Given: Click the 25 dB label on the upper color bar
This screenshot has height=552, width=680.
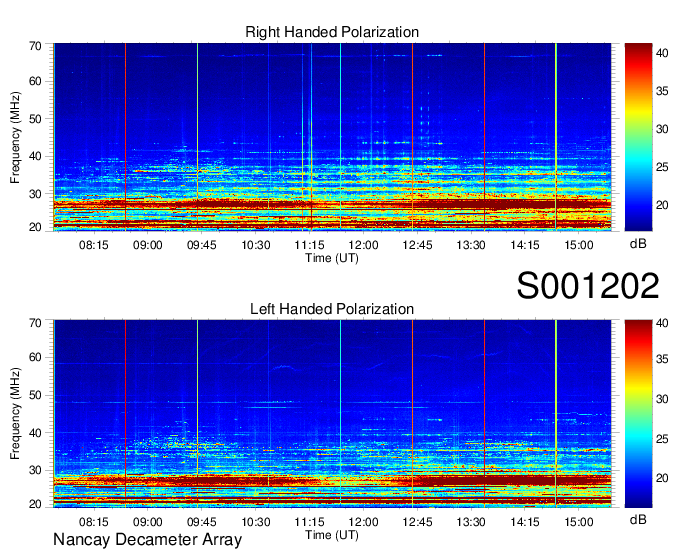Looking at the screenshot, I should [662, 167].
